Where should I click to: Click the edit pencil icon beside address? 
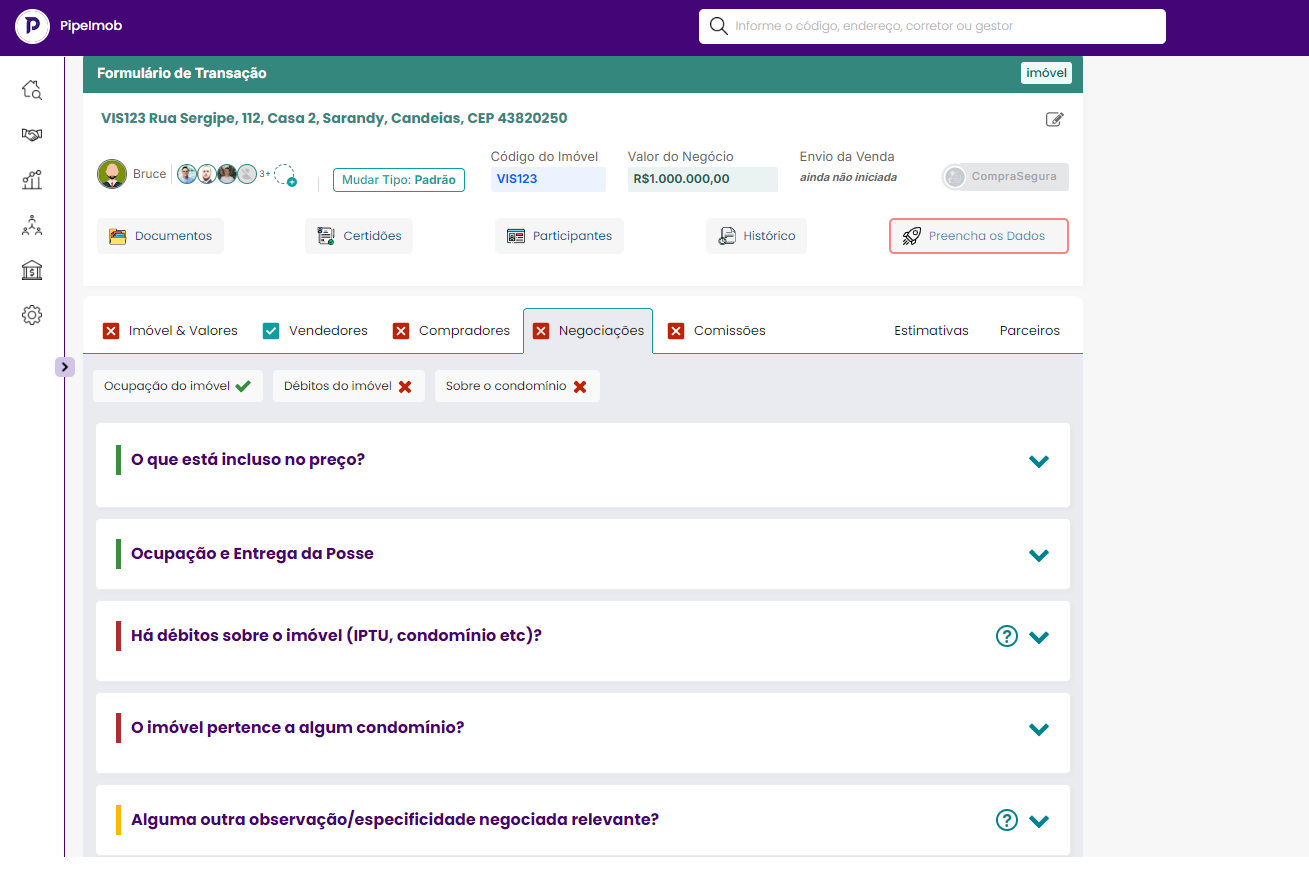[1054, 120]
